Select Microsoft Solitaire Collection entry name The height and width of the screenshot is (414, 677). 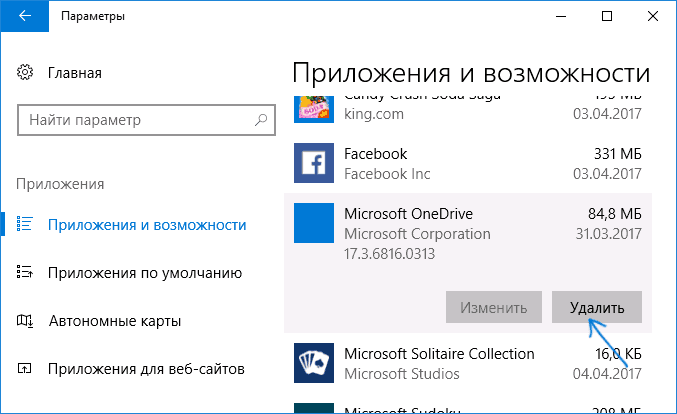(439, 354)
